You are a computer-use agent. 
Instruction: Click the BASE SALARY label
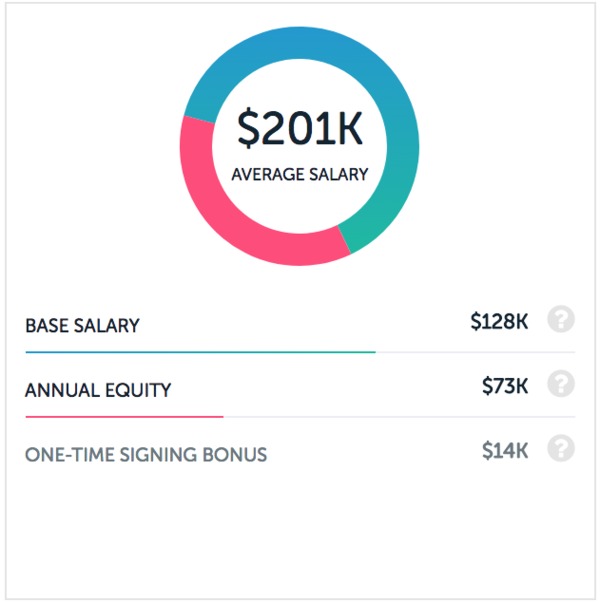(82, 326)
